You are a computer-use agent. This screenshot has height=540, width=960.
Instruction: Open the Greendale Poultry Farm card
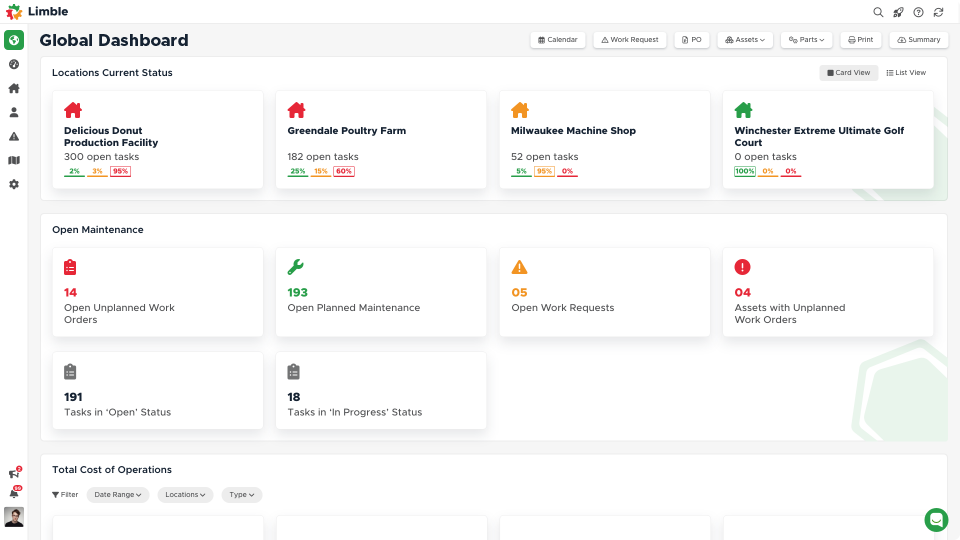[x=380, y=140]
